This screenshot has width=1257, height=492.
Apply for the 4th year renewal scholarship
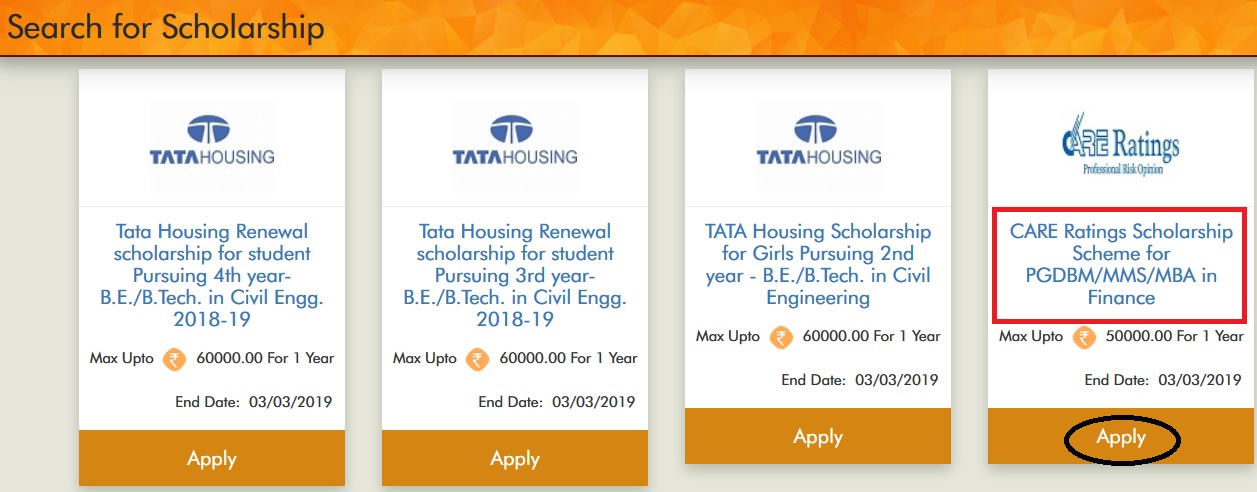click(212, 459)
